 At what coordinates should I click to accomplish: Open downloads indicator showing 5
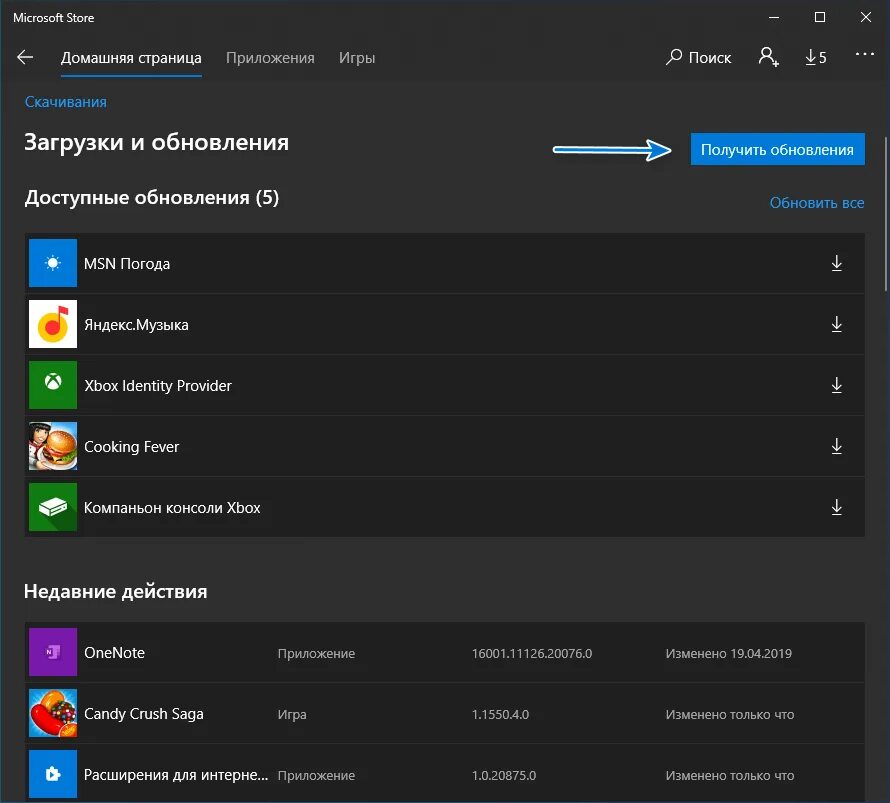(816, 57)
